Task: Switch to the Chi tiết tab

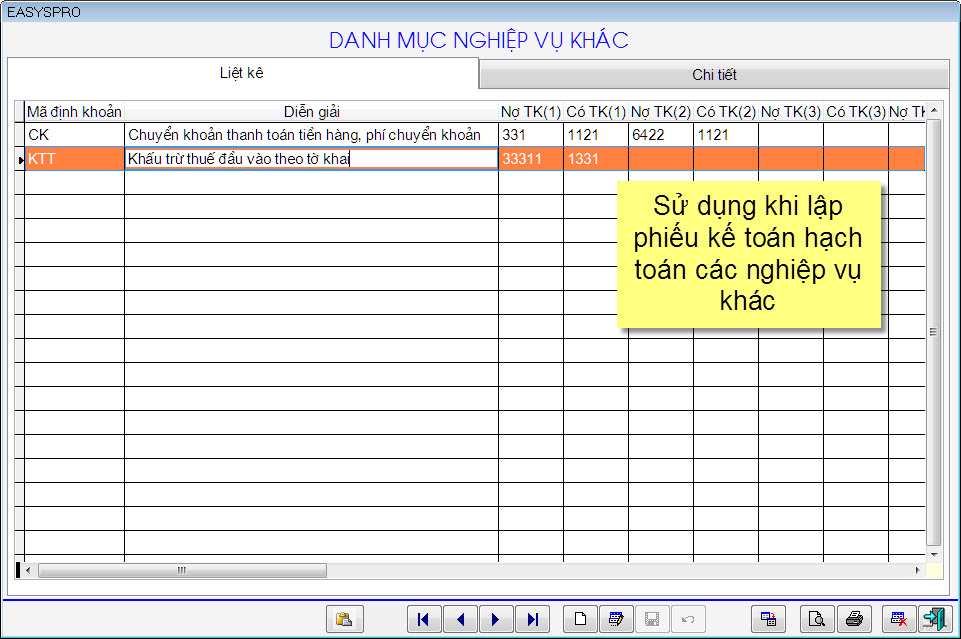Action: tap(712, 73)
